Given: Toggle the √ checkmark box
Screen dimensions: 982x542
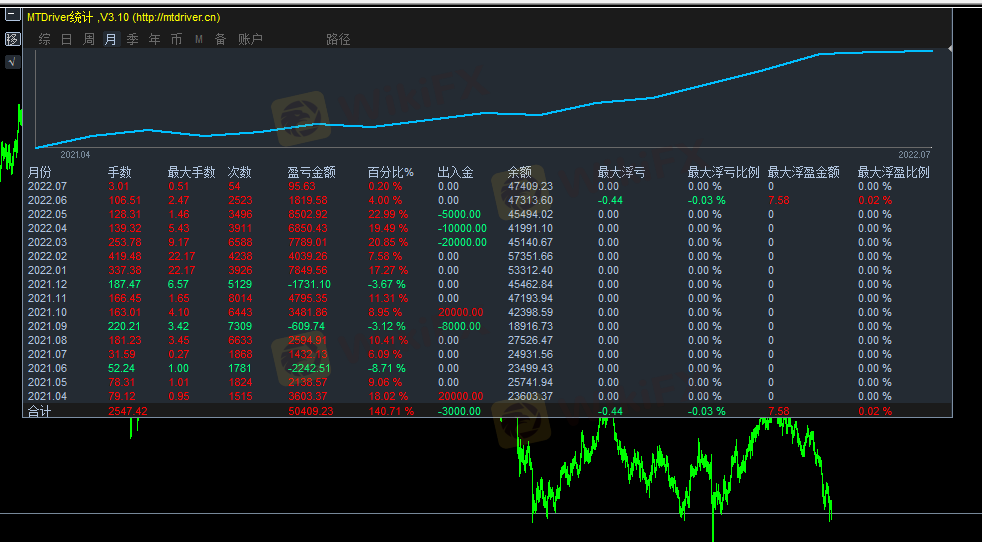Looking at the screenshot, I should pos(12,62).
